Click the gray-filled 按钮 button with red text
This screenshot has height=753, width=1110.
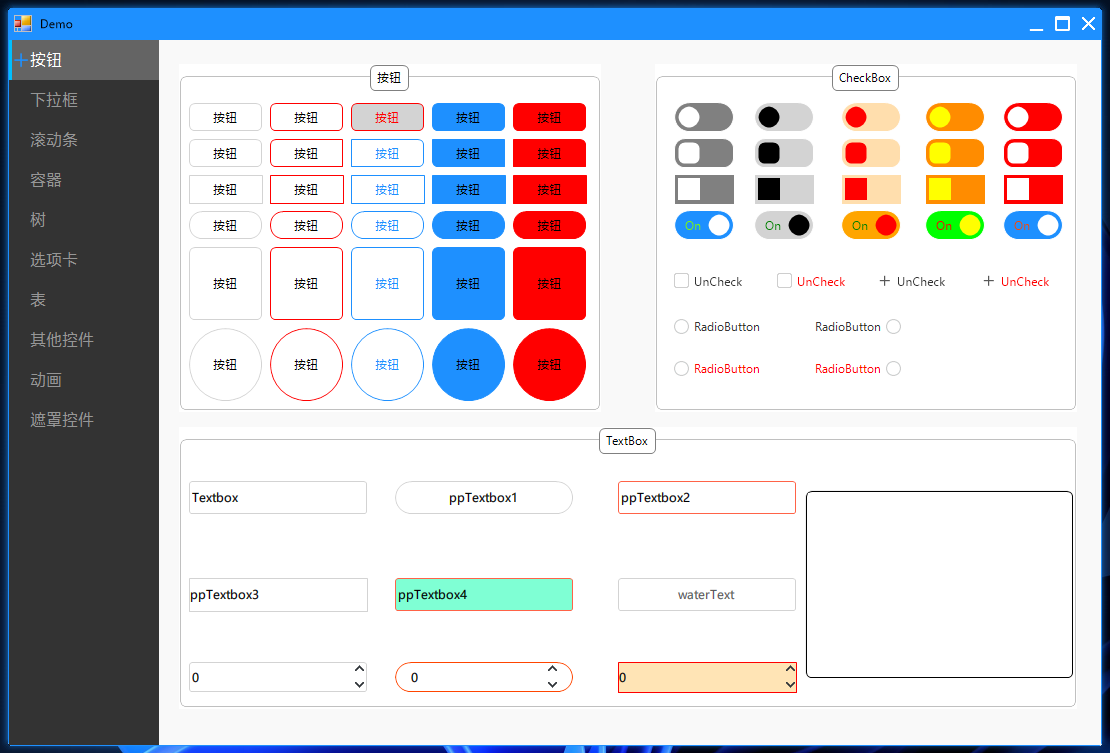(387, 117)
